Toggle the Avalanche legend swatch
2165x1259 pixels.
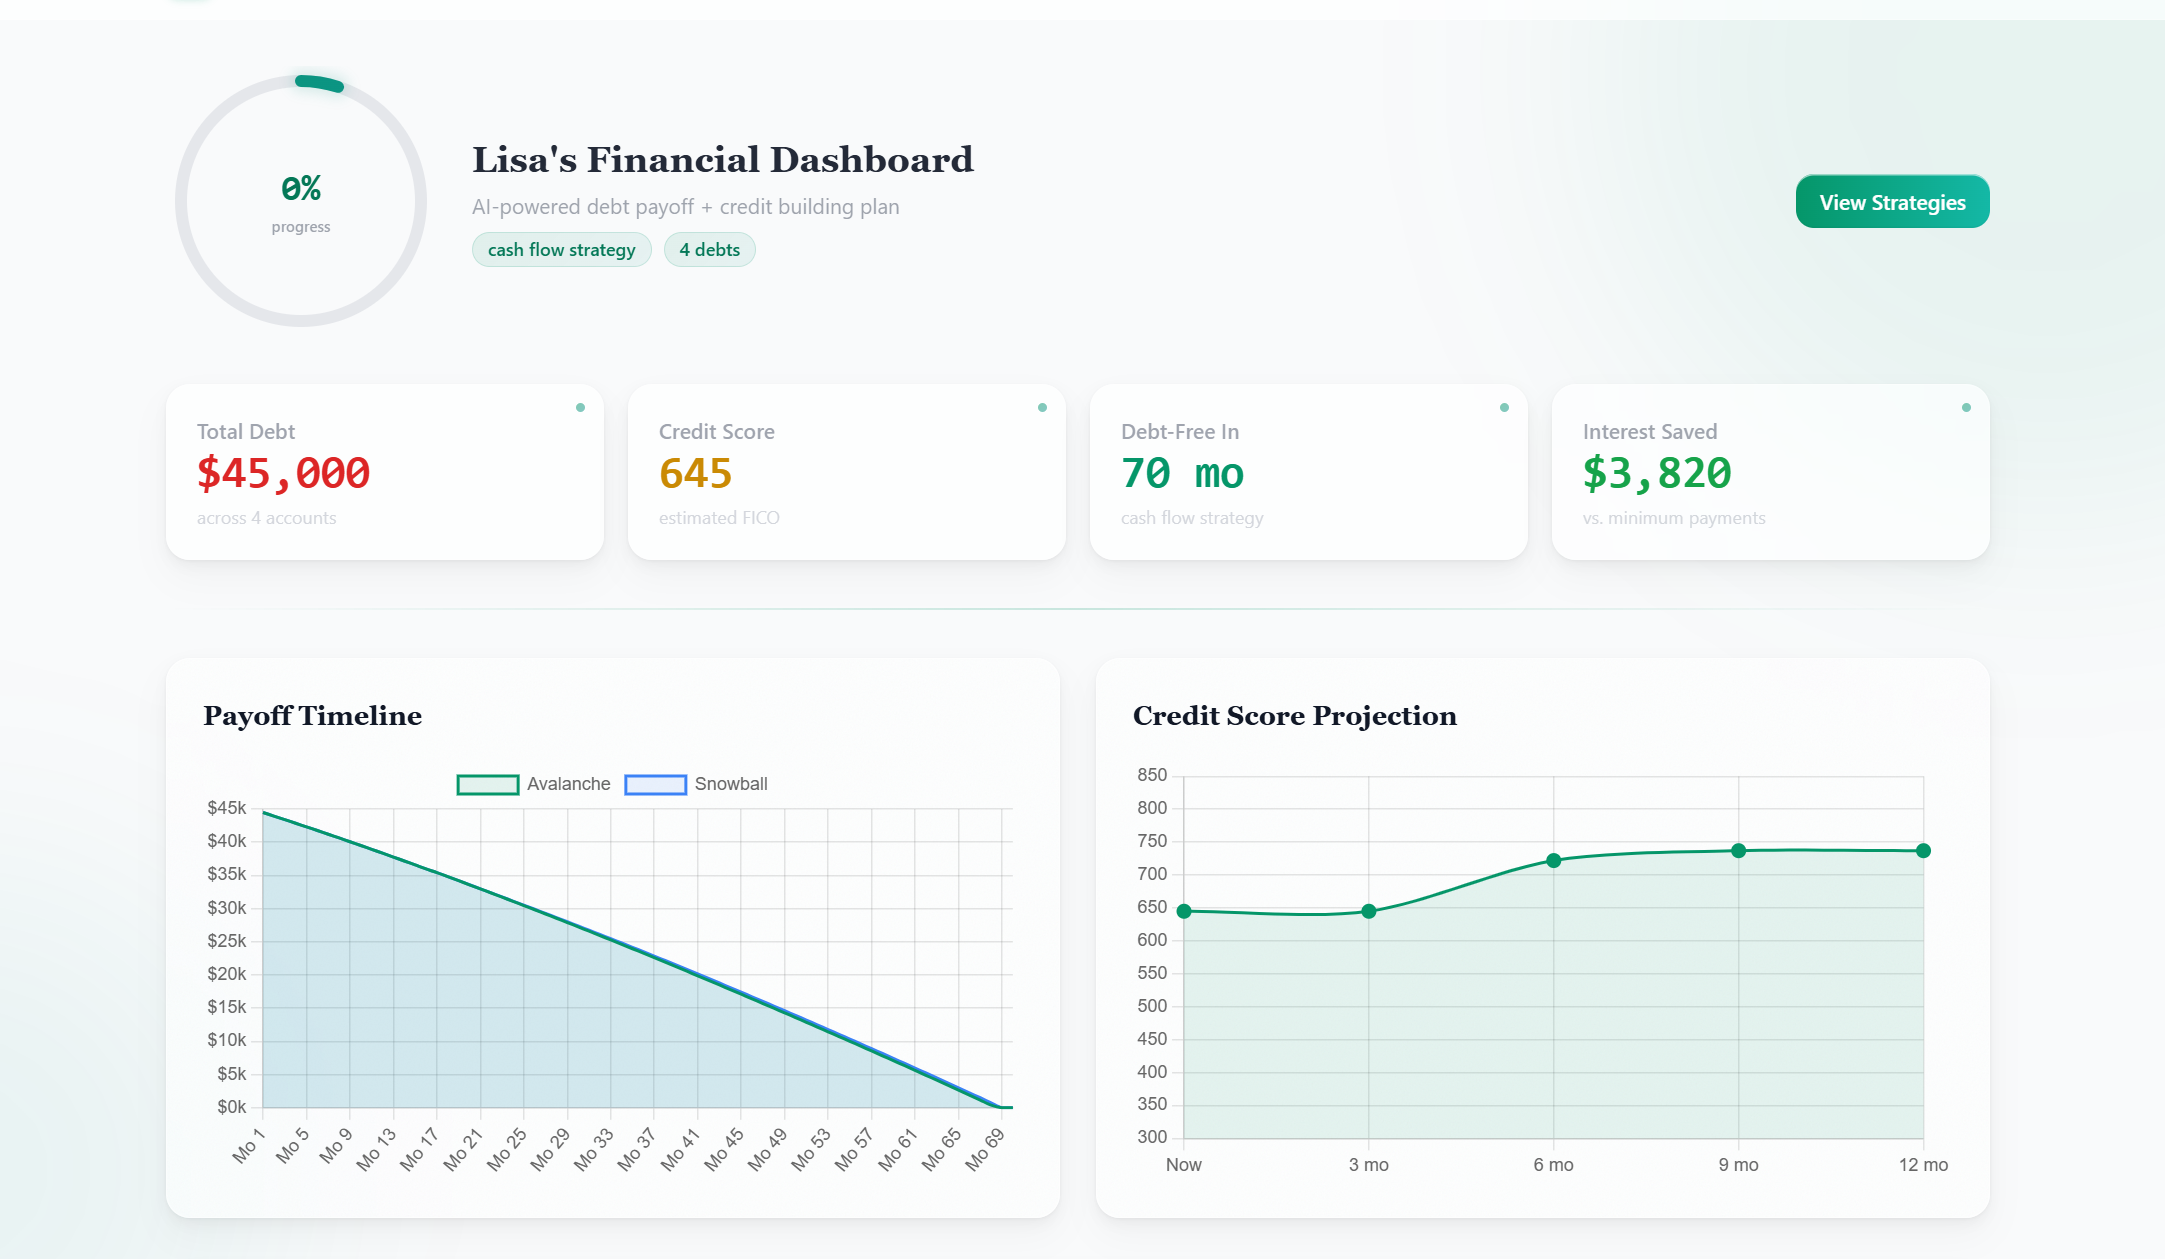(487, 784)
